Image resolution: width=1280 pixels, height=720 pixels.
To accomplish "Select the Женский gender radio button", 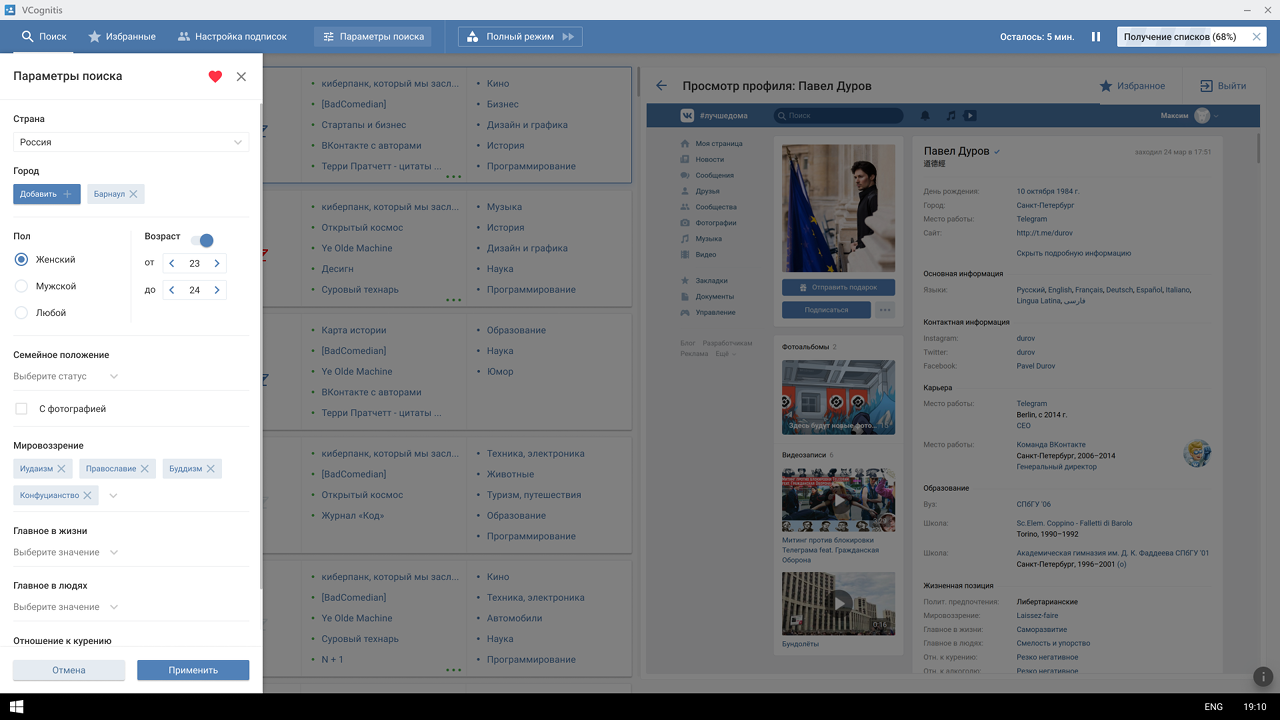I will click(21, 259).
